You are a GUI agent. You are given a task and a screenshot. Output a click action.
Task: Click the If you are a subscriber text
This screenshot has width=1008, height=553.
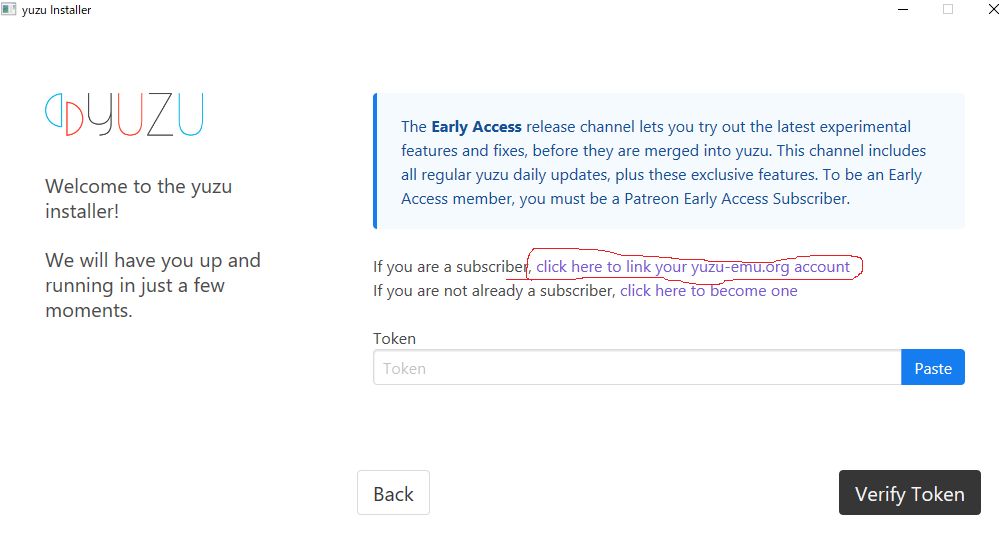(x=449, y=267)
